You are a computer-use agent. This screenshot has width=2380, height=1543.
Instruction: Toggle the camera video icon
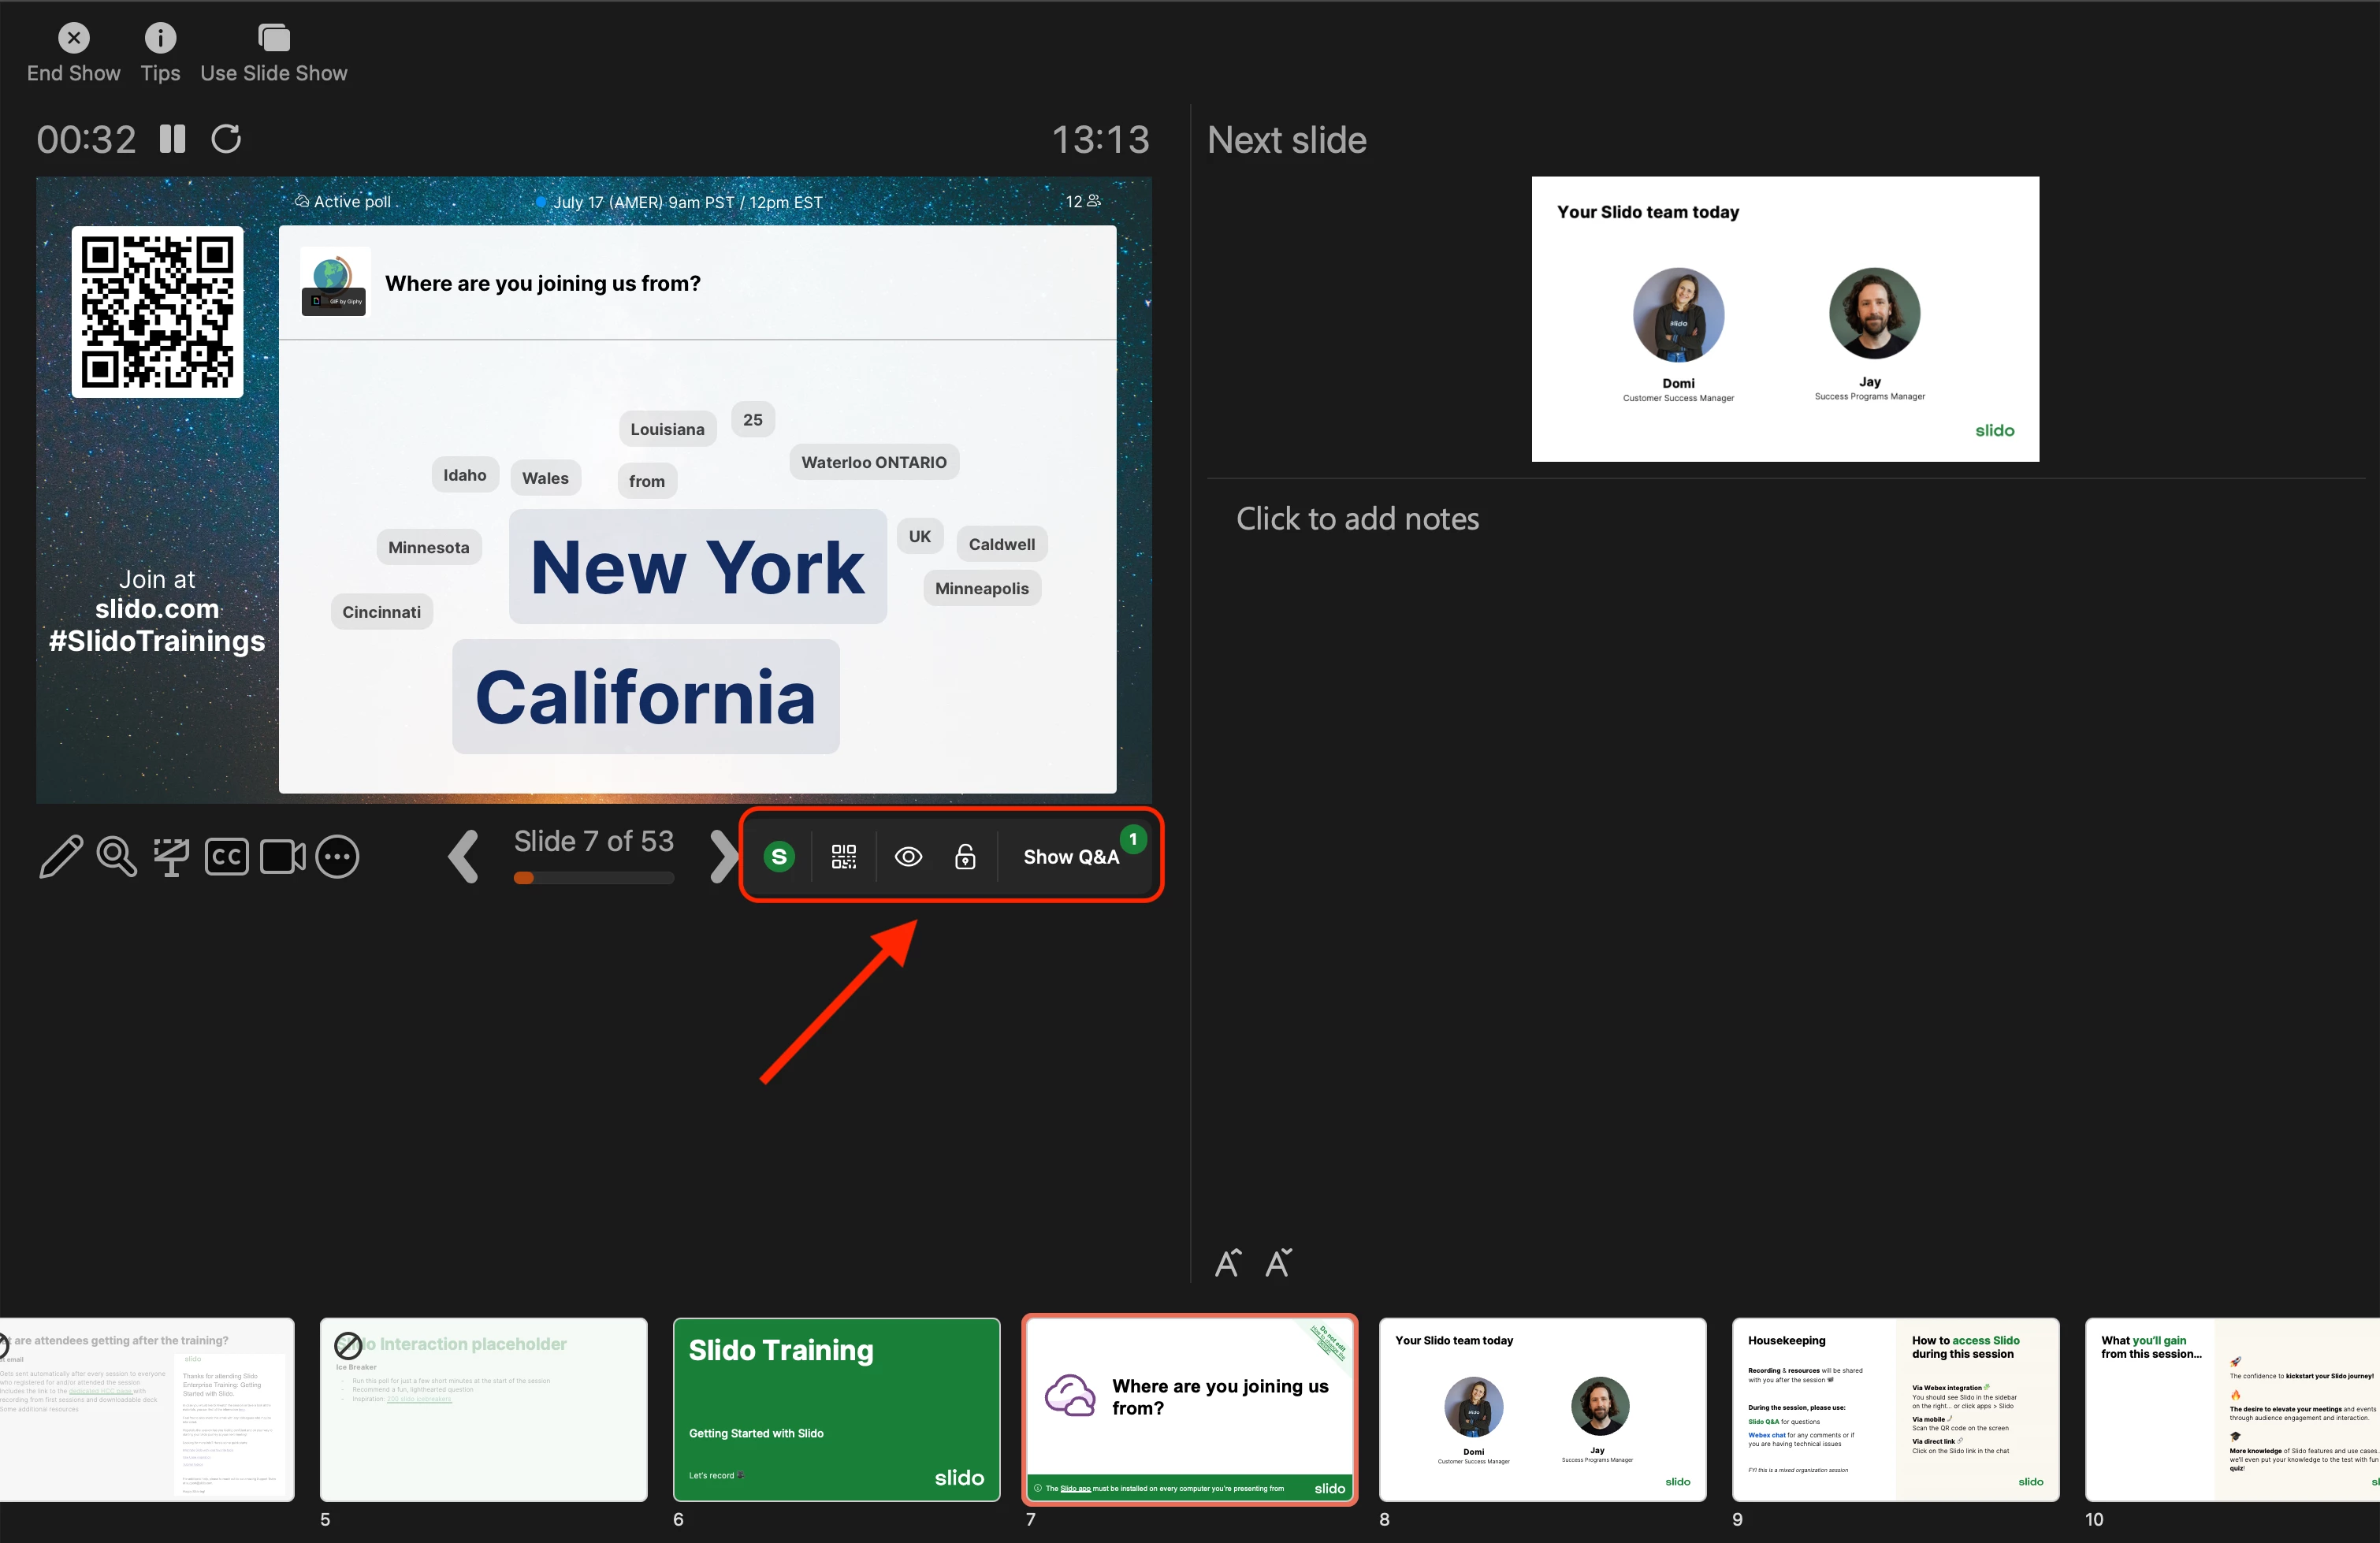pos(282,857)
